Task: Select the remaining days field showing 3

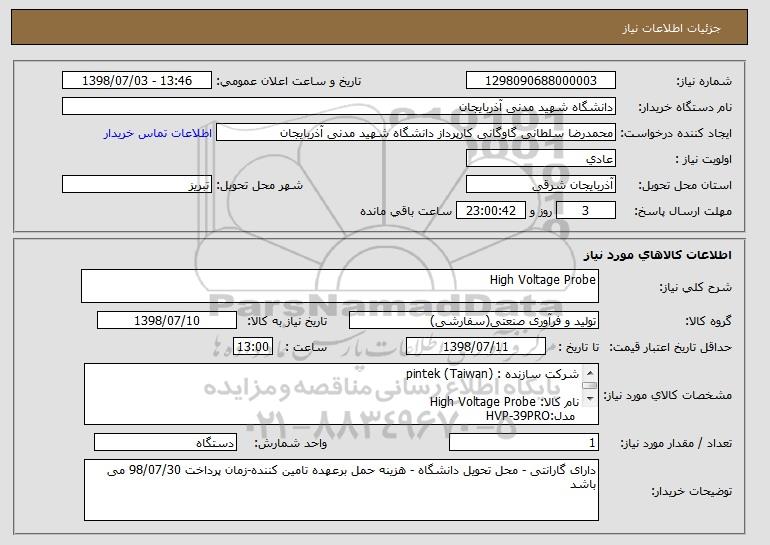Action: [585, 211]
